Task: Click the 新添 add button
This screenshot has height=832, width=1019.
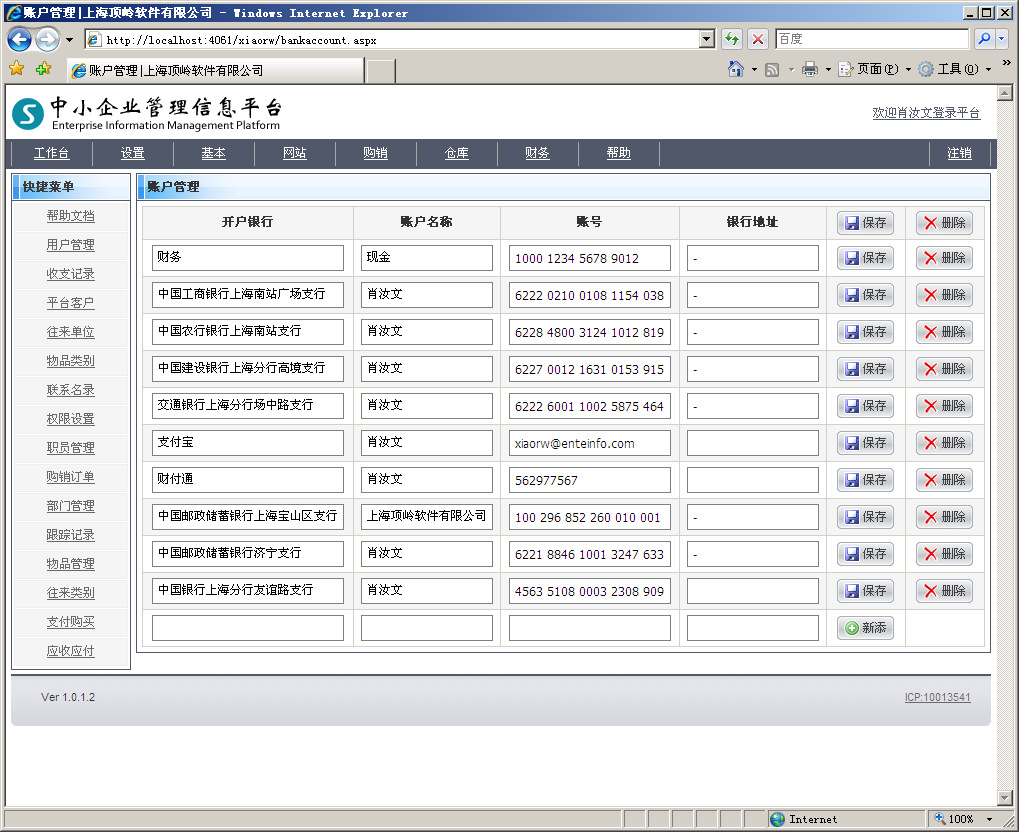Action: (x=865, y=628)
